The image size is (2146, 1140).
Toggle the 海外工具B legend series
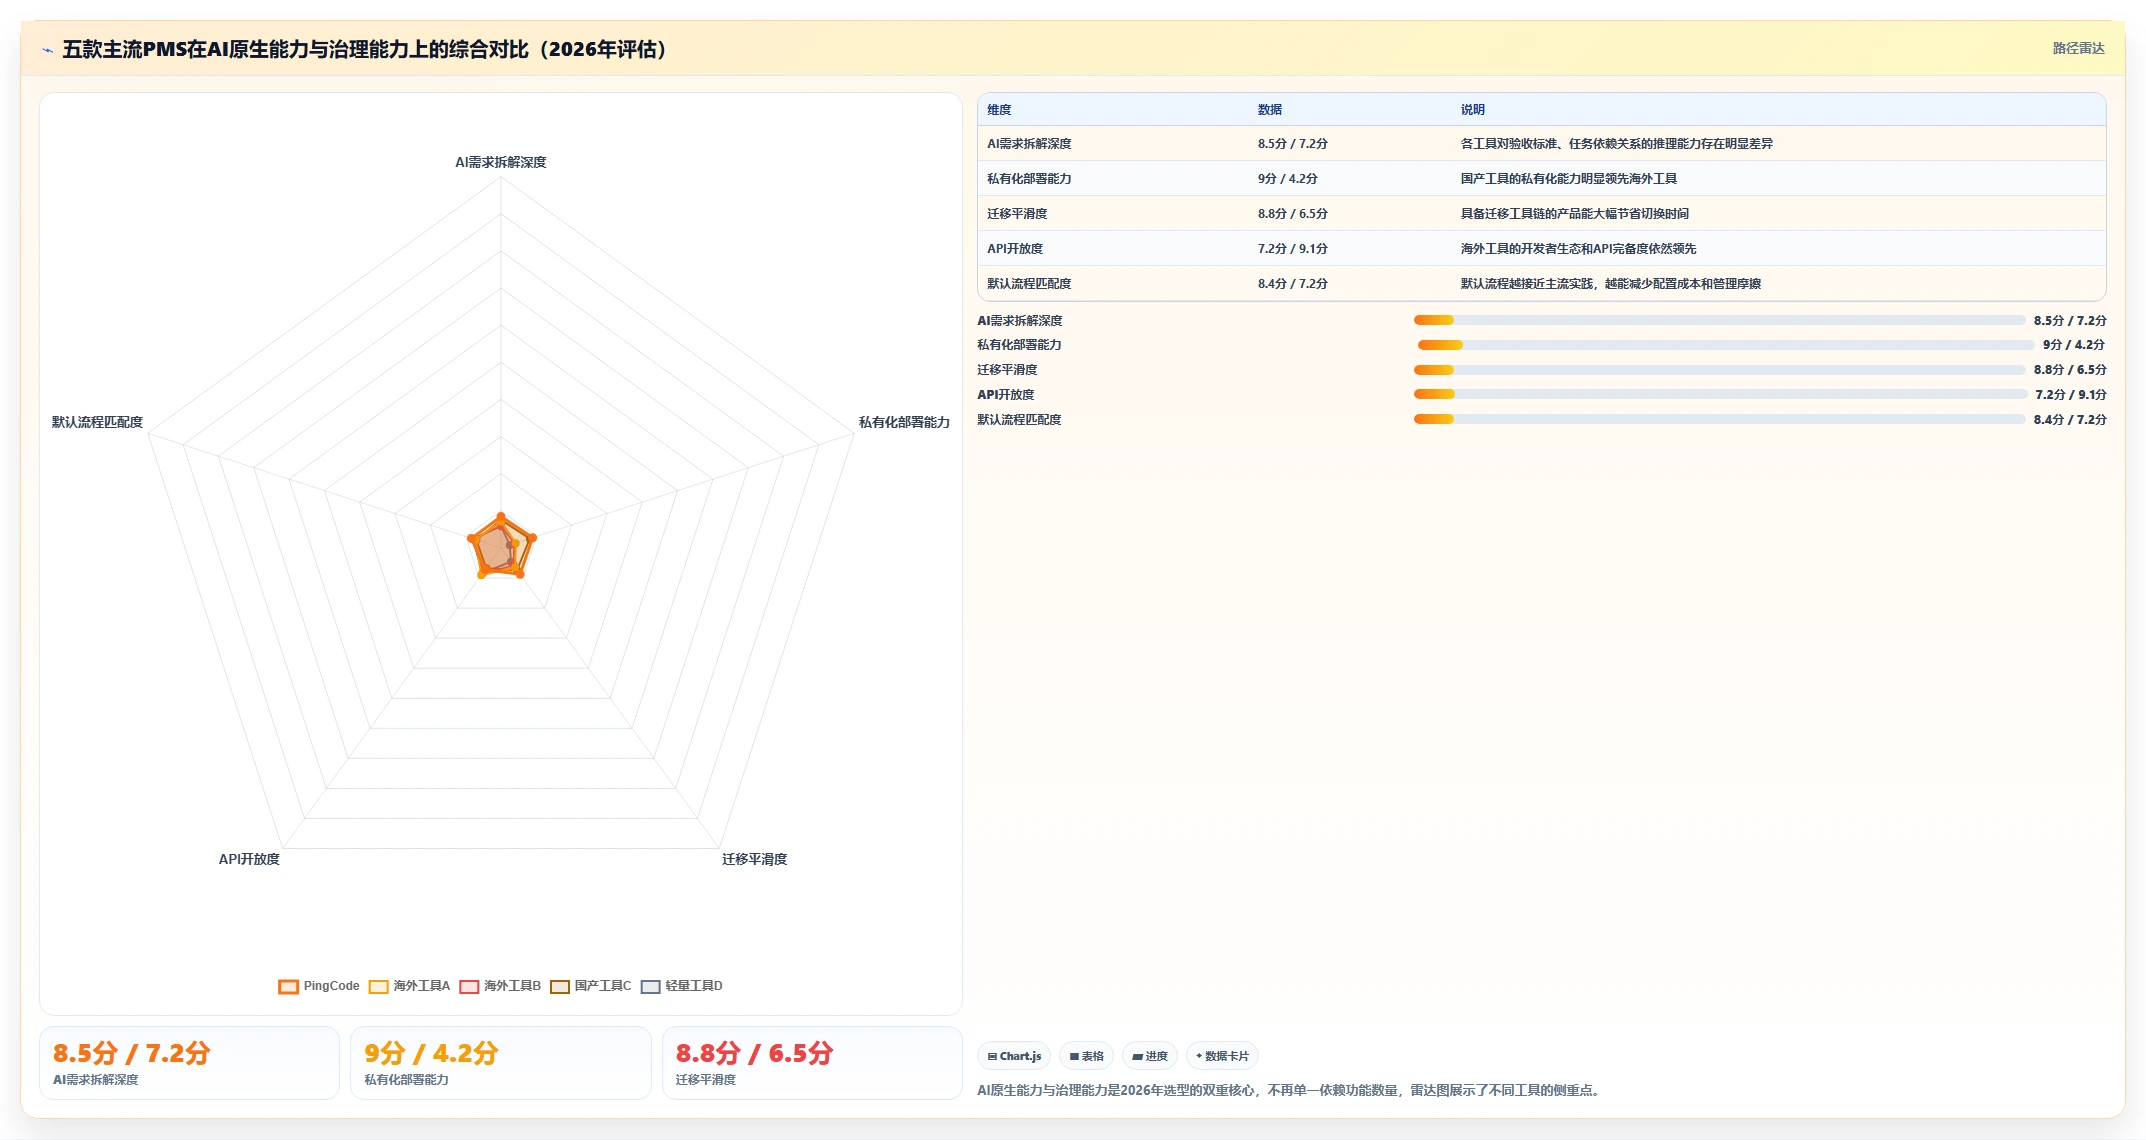[x=500, y=986]
